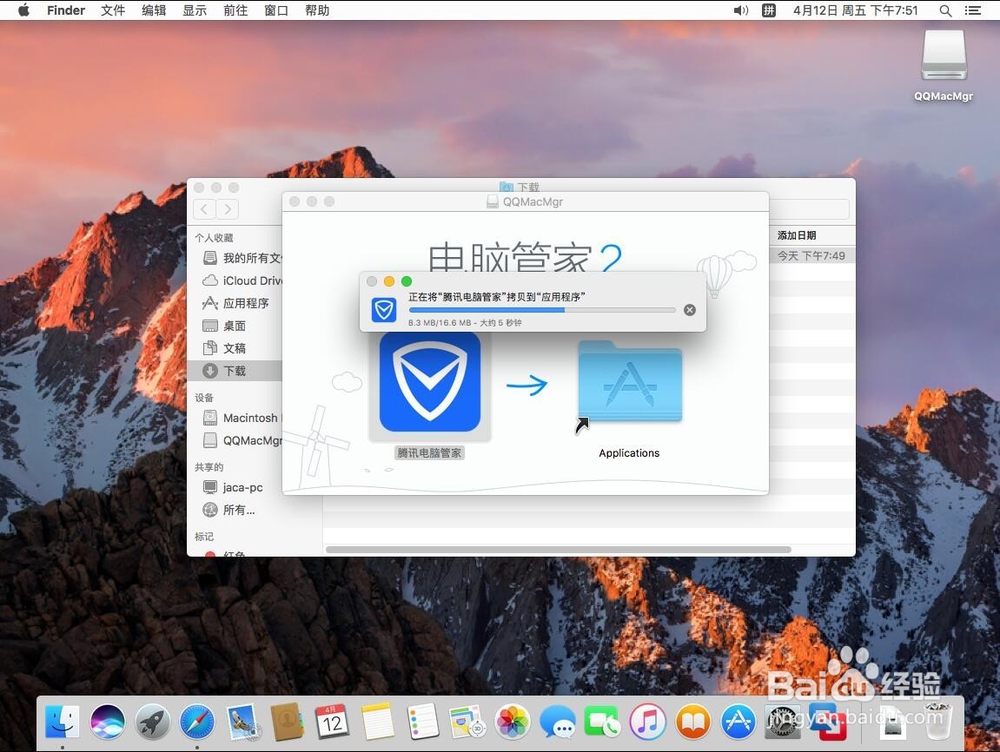Screen dimensions: 1000x752
Task: Open Photos from the Dock
Action: 512,721
